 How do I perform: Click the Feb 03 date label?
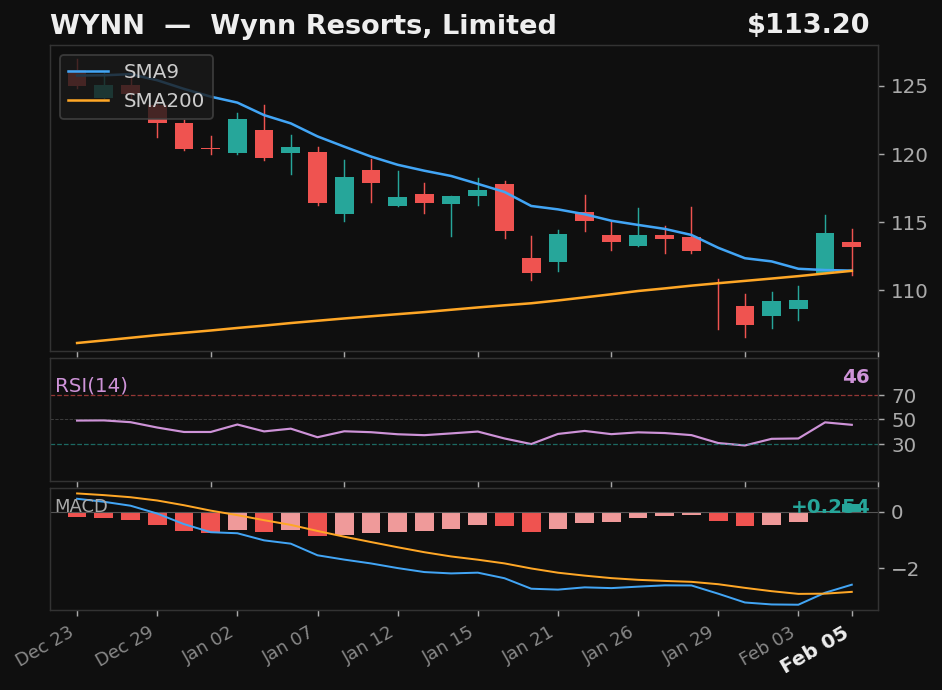pos(767,646)
